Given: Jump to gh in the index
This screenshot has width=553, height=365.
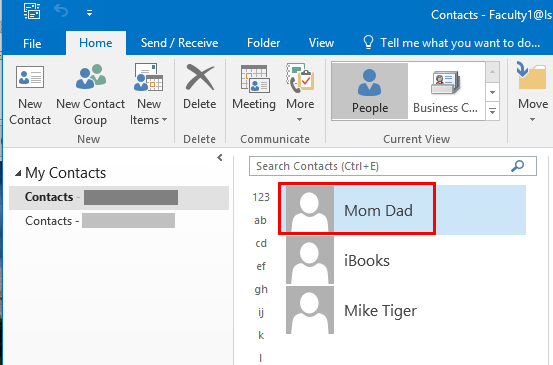Looking at the screenshot, I should (261, 290).
